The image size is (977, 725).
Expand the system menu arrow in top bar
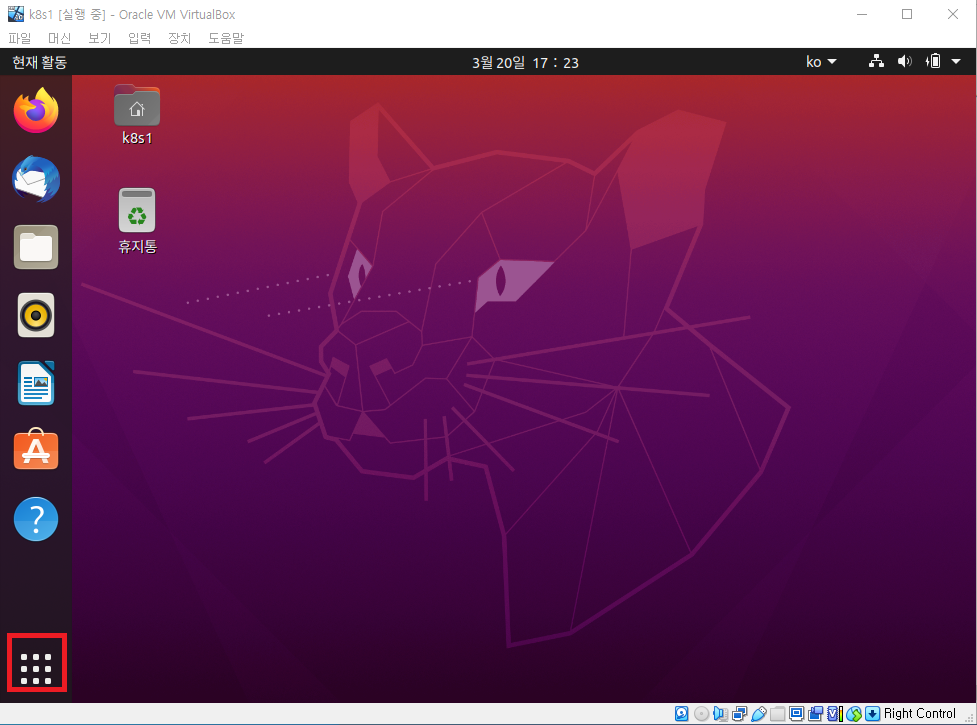point(956,61)
